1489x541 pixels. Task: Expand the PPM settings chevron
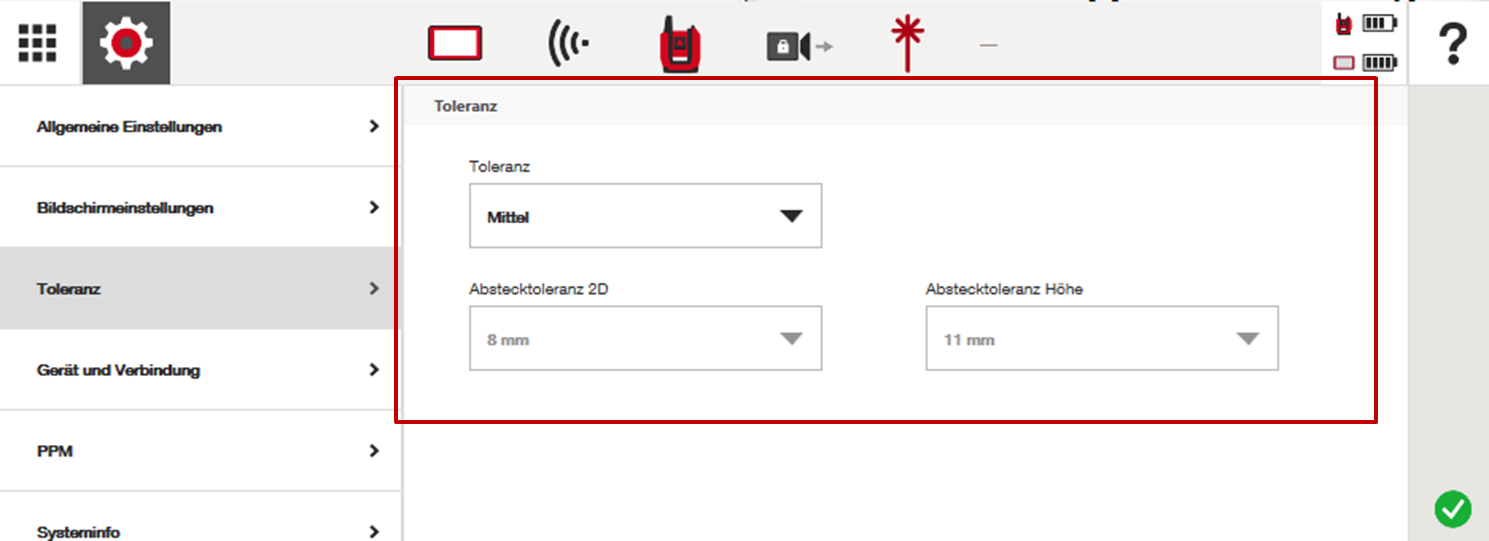(374, 451)
